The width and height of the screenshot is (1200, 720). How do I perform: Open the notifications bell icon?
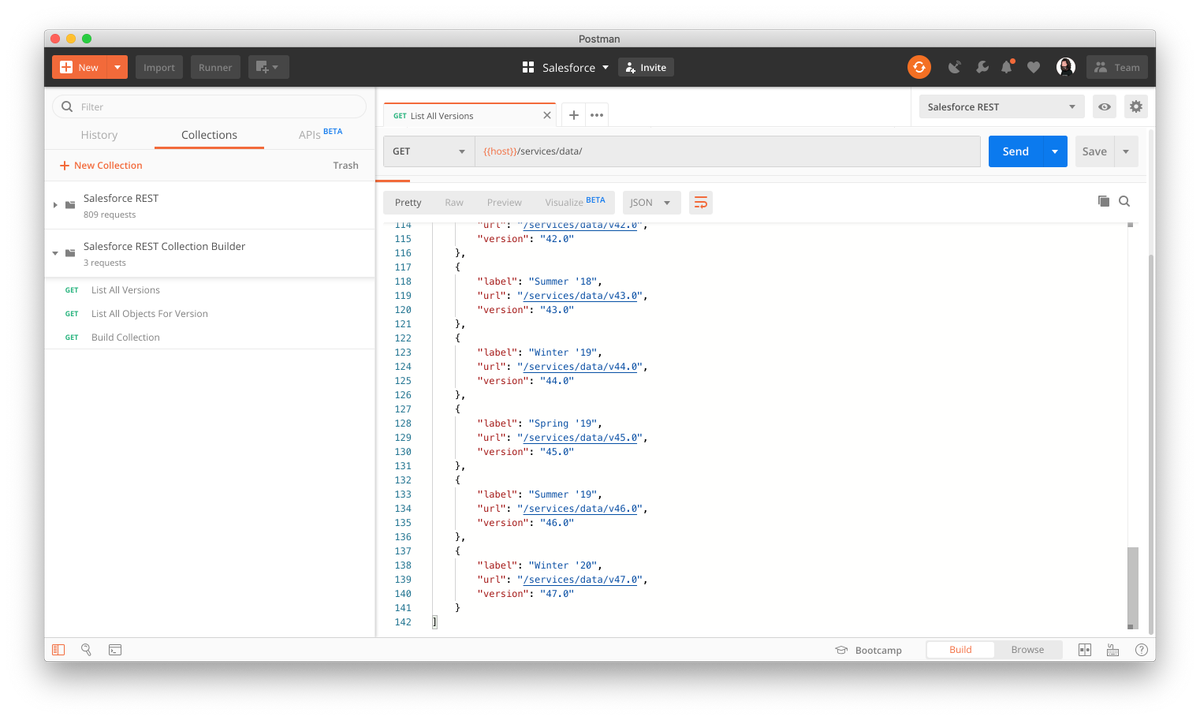coord(1008,67)
